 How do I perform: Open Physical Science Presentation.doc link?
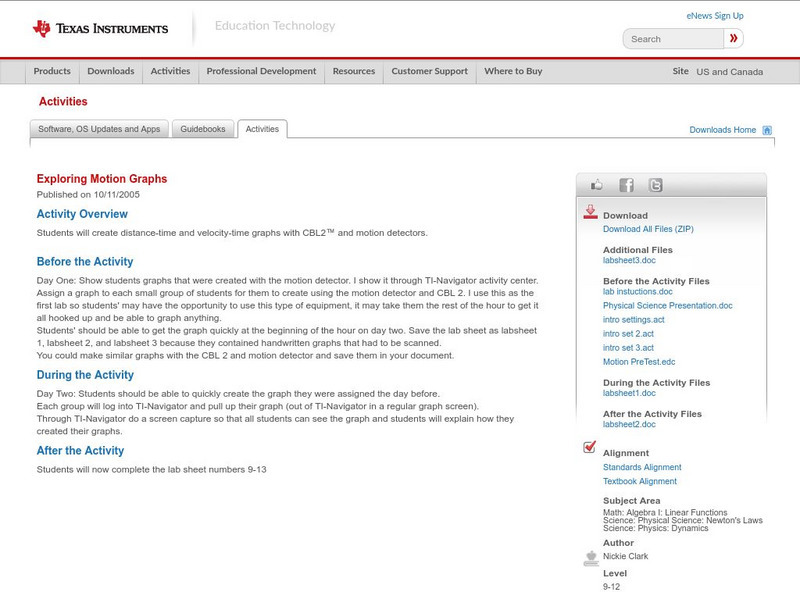(x=667, y=306)
